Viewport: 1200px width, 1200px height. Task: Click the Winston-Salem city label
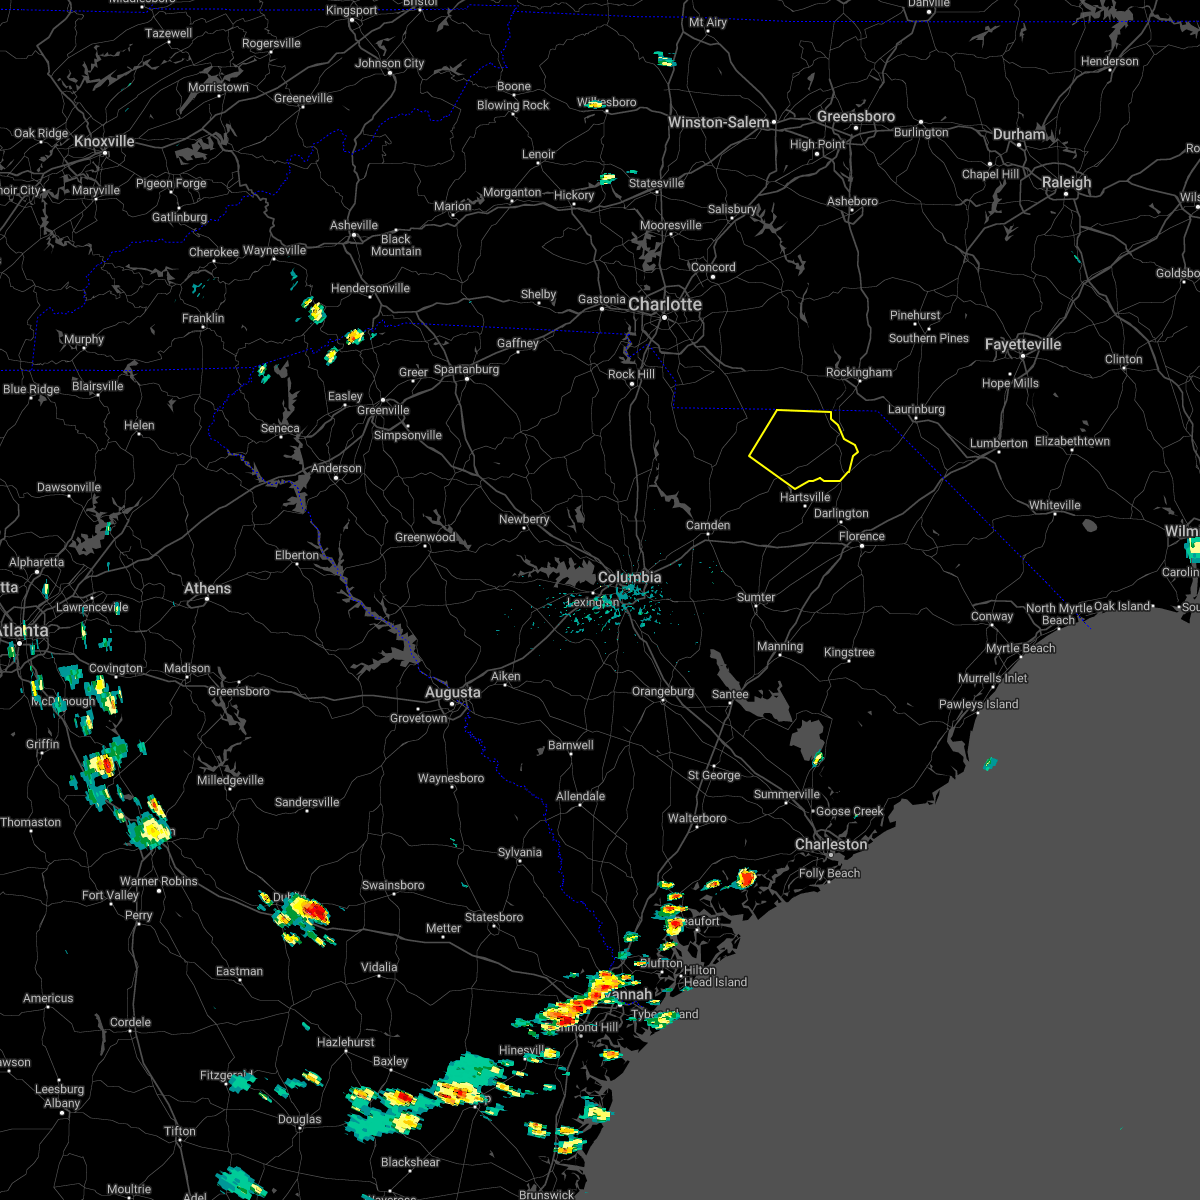pyautogui.click(x=720, y=121)
